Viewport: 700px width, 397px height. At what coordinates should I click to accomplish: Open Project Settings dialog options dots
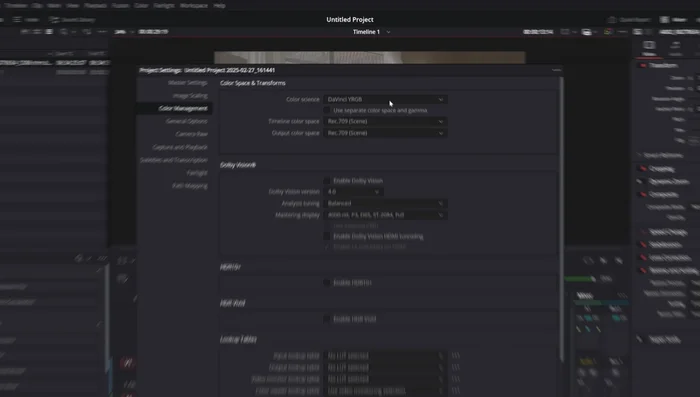556,70
